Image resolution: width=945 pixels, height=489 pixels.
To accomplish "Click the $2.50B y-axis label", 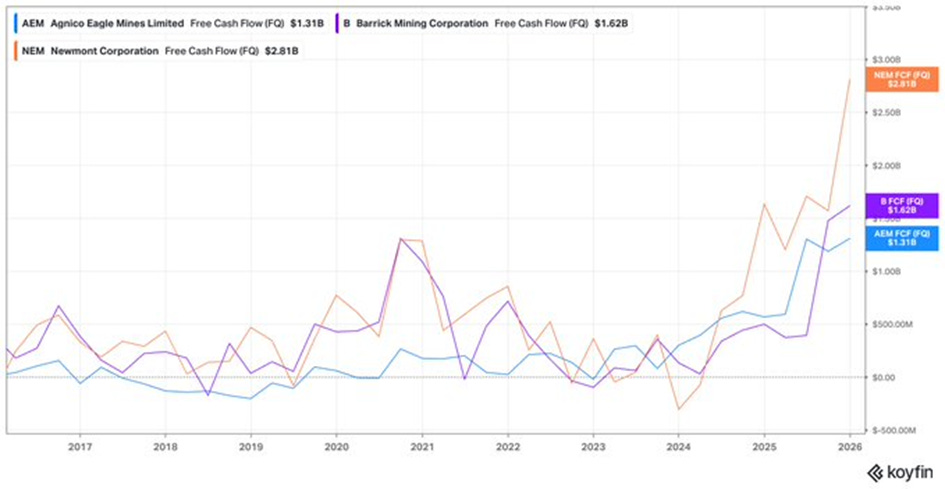I will tap(885, 113).
